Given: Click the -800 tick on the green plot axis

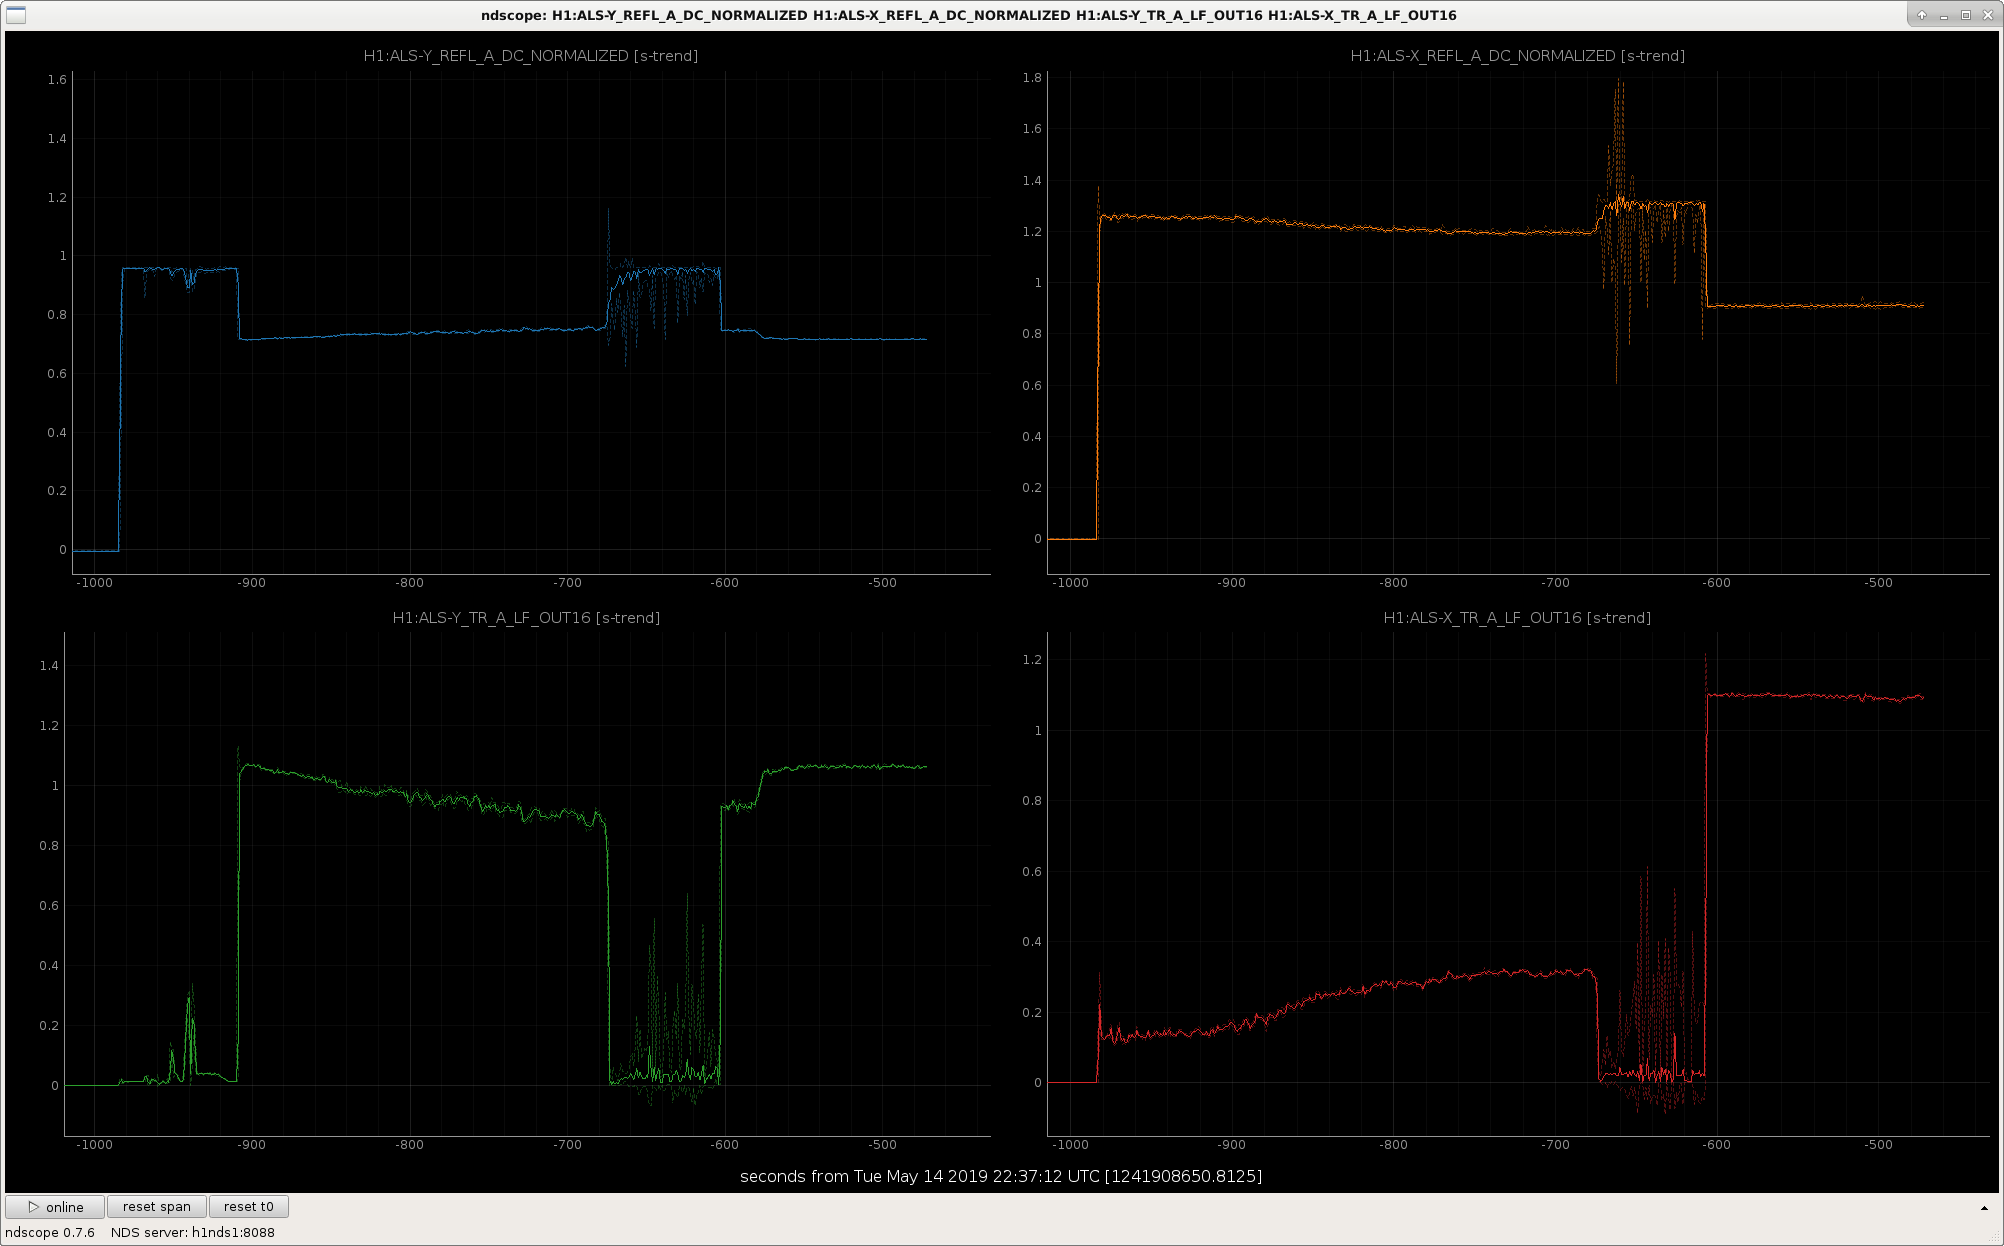Looking at the screenshot, I should (410, 1145).
